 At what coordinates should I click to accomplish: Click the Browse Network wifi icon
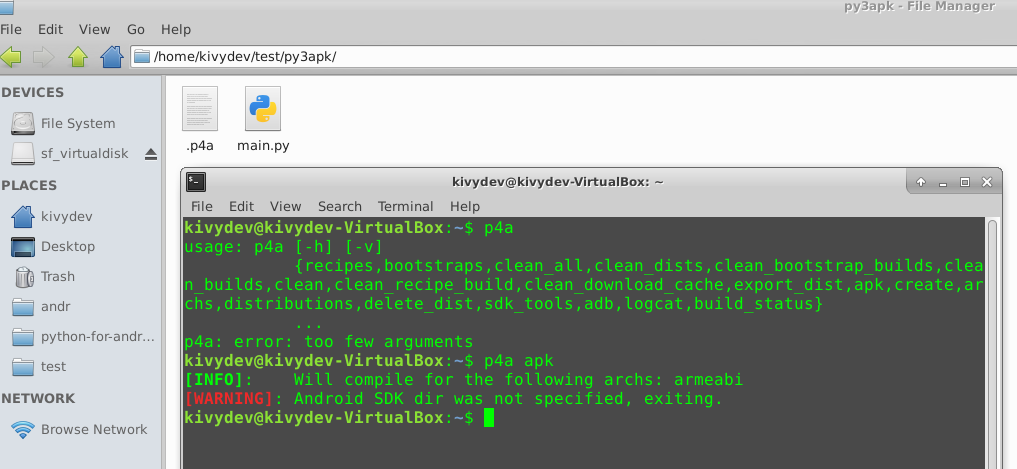[x=23, y=429]
